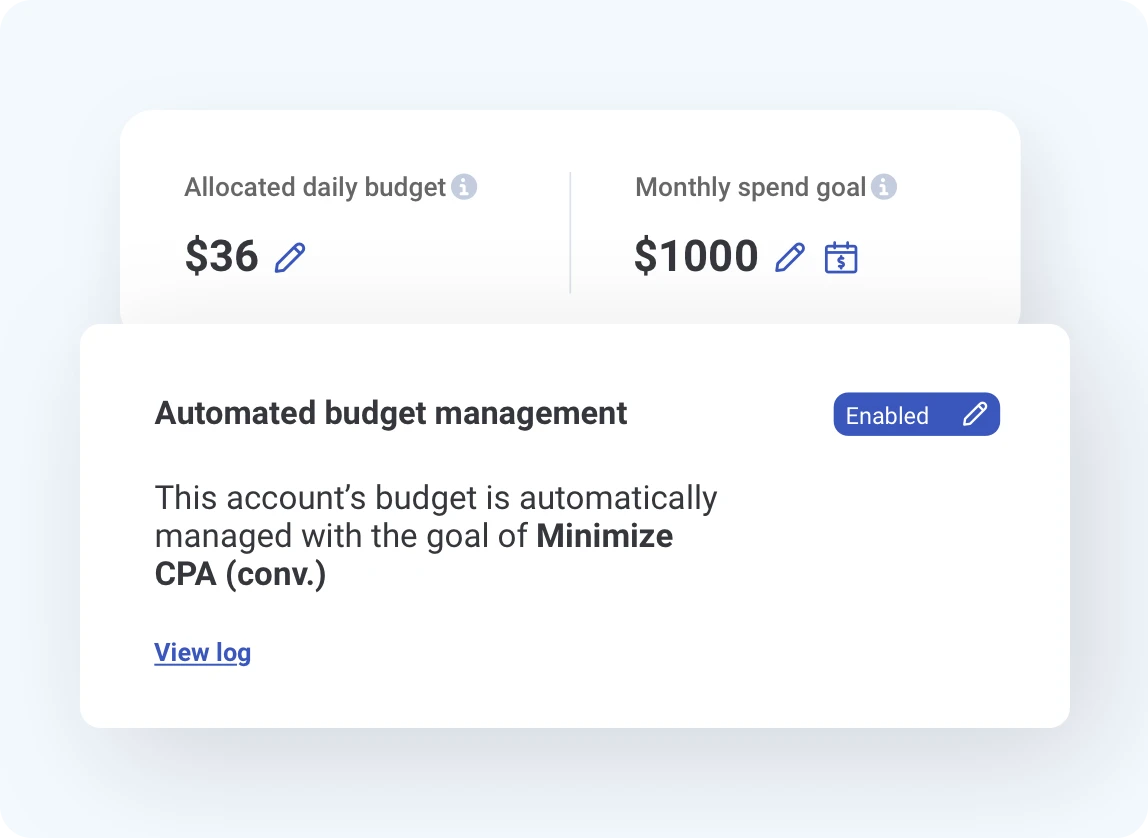Click the text 'managed with the goal of'
The image size is (1148, 838).
(341, 536)
